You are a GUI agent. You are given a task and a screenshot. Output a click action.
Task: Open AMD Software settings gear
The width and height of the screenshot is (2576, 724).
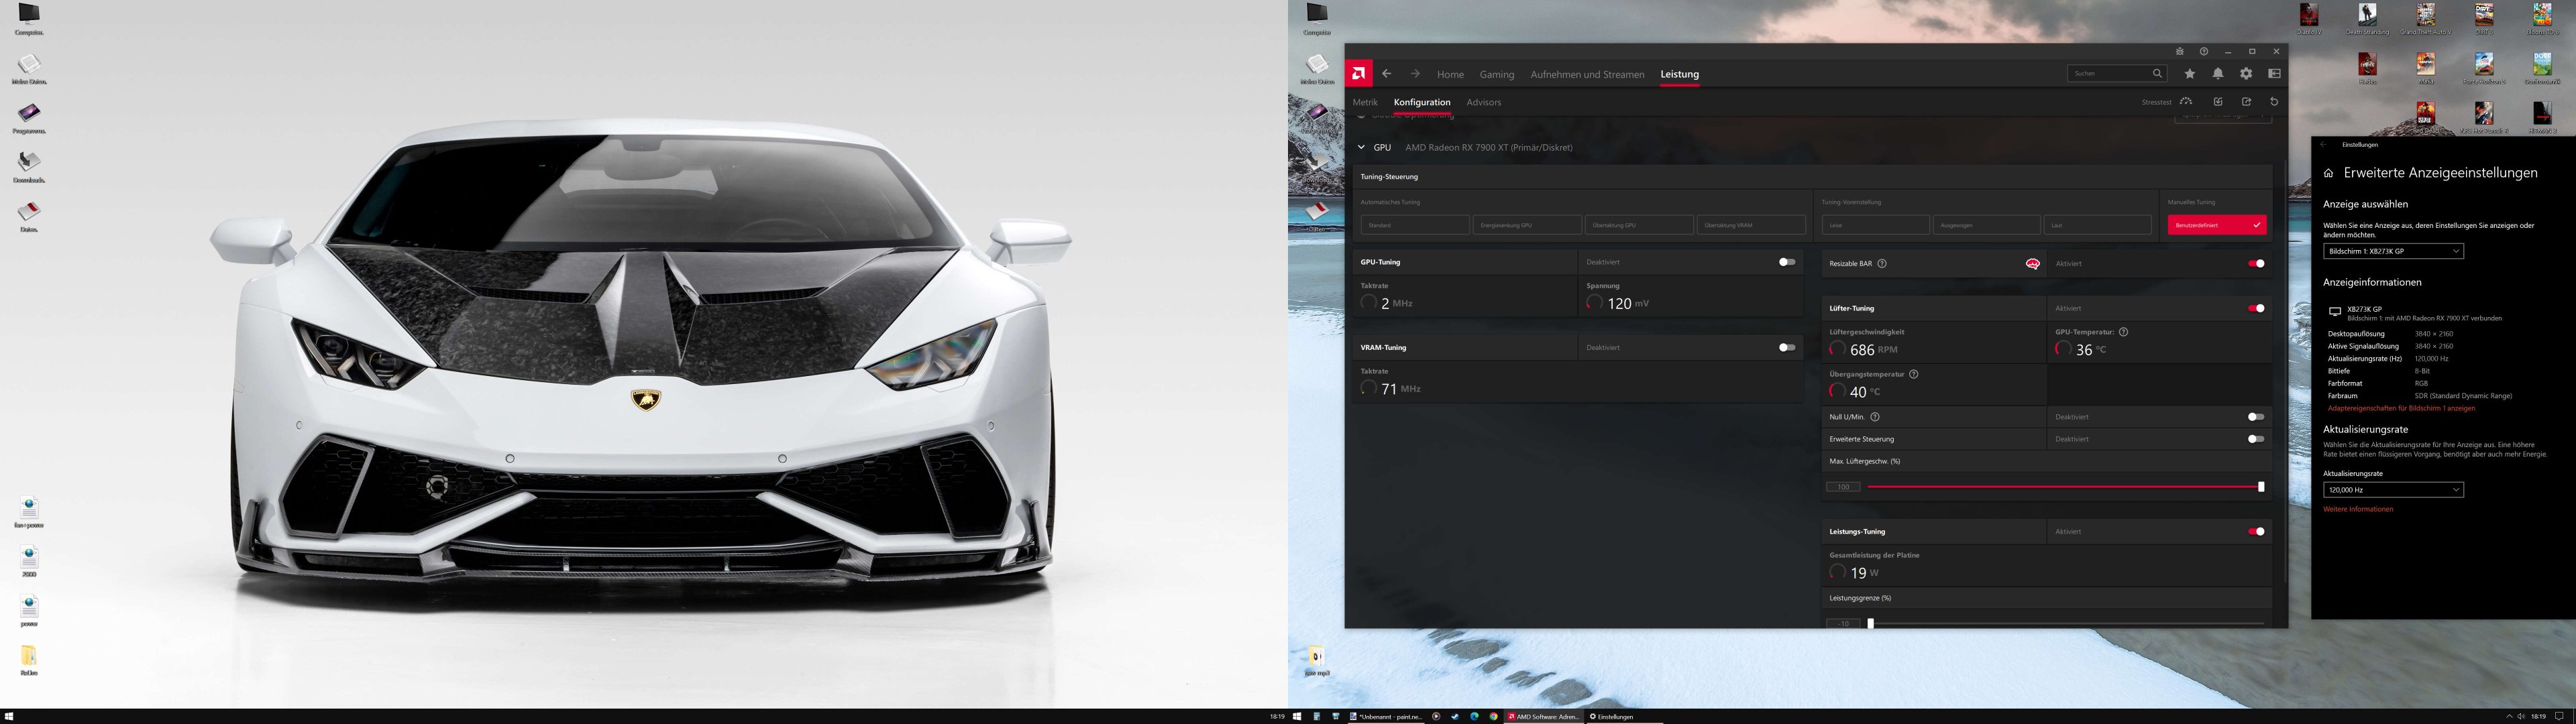click(x=2246, y=74)
